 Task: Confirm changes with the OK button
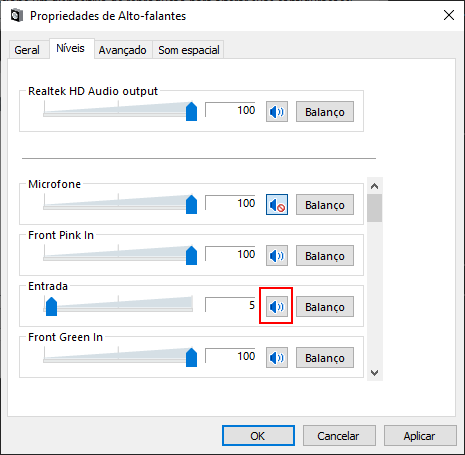258,435
